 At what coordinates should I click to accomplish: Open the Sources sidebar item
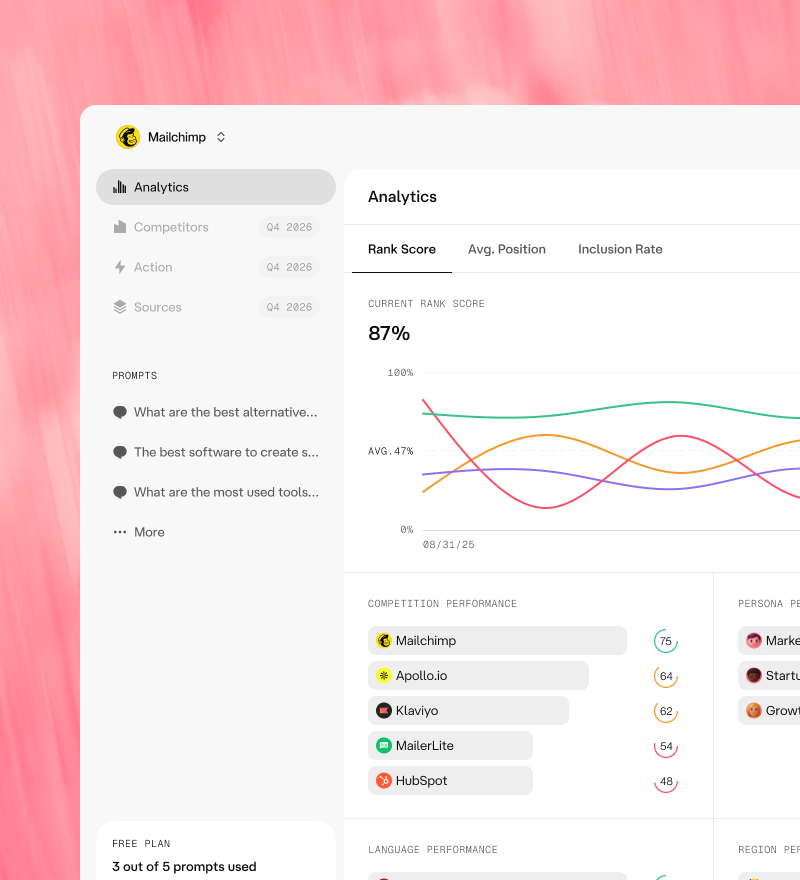[216, 307]
